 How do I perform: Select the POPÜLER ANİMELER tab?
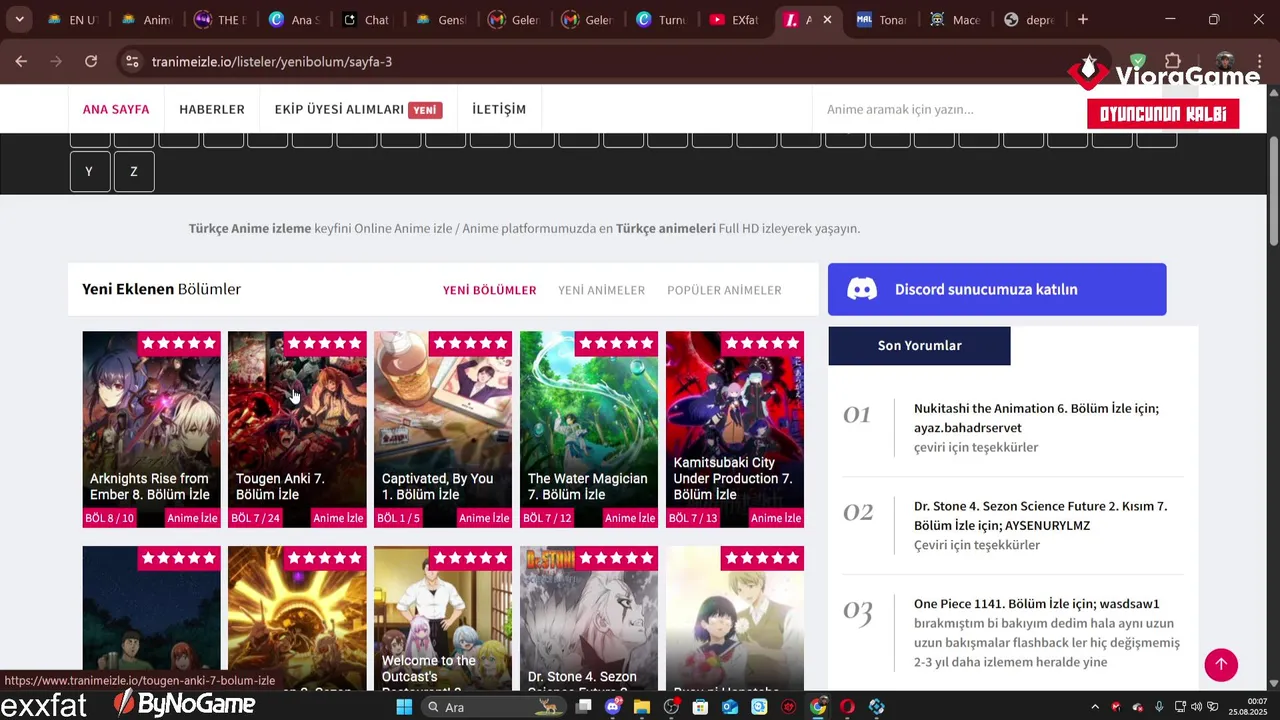(724, 290)
